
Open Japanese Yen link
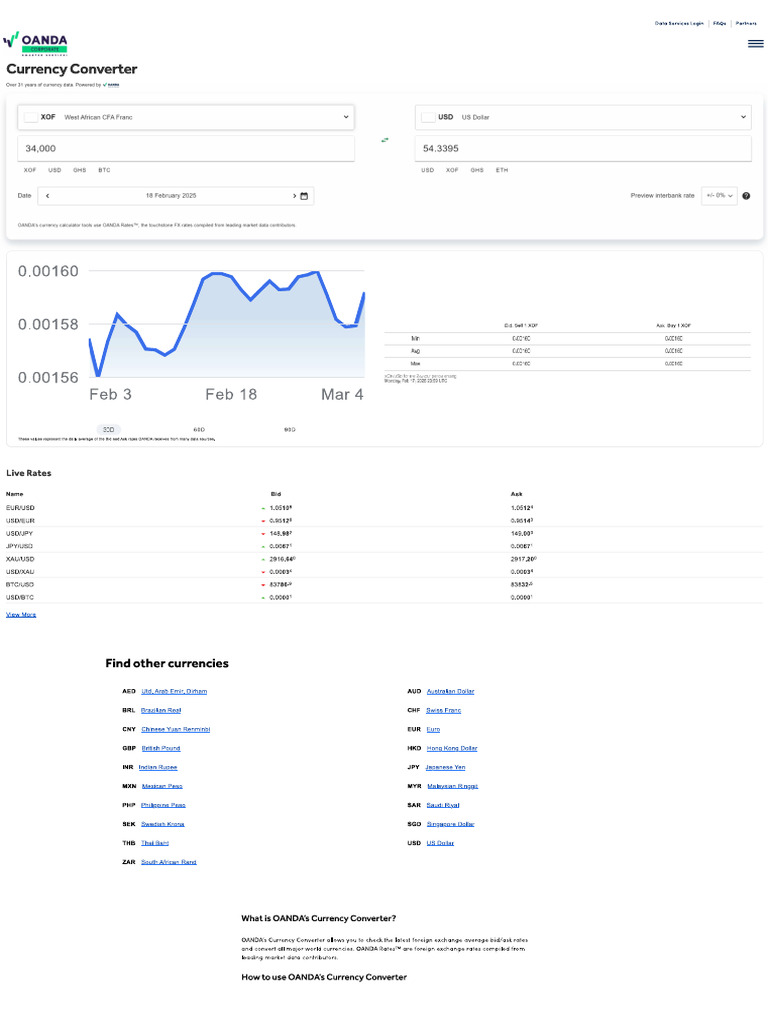click(x=445, y=767)
